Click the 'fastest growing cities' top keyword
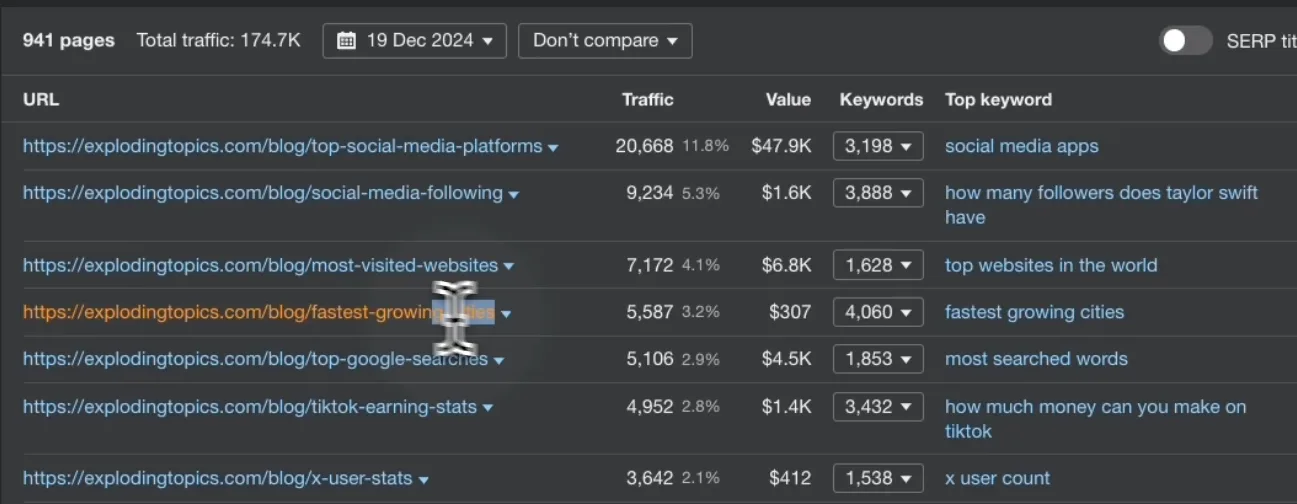This screenshot has height=504, width=1297. pyautogui.click(x=1034, y=312)
